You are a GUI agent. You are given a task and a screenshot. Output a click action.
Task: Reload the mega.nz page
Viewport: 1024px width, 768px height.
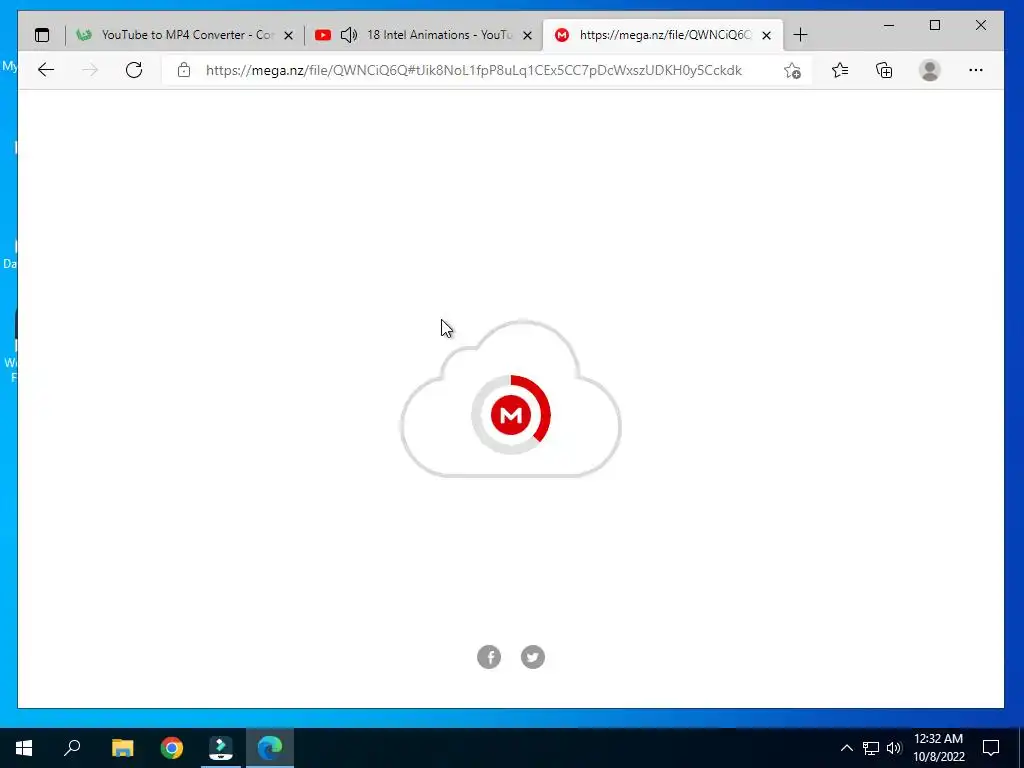(x=134, y=70)
